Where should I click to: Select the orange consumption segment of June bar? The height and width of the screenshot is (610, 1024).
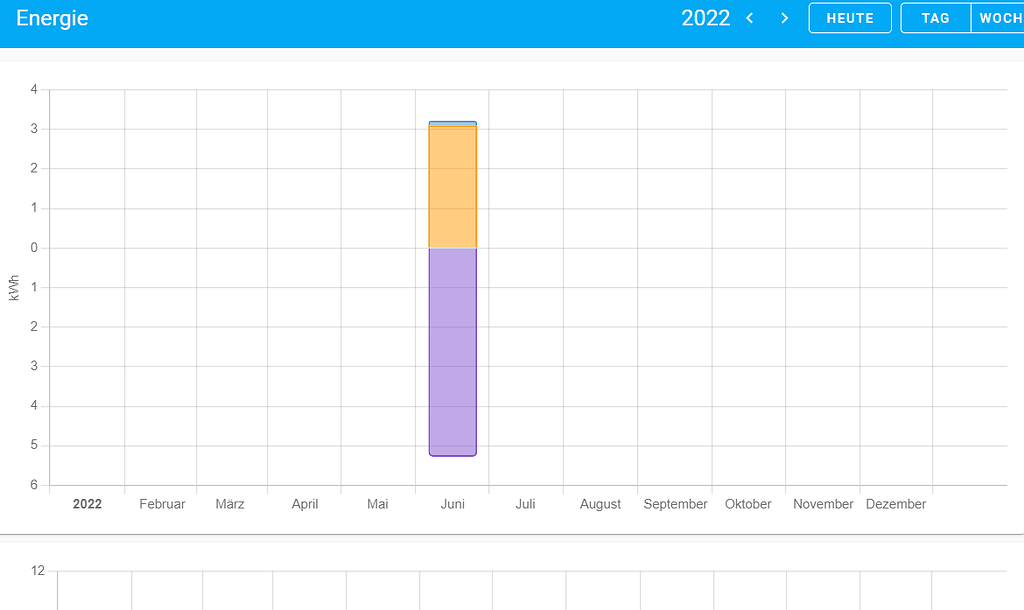click(452, 185)
